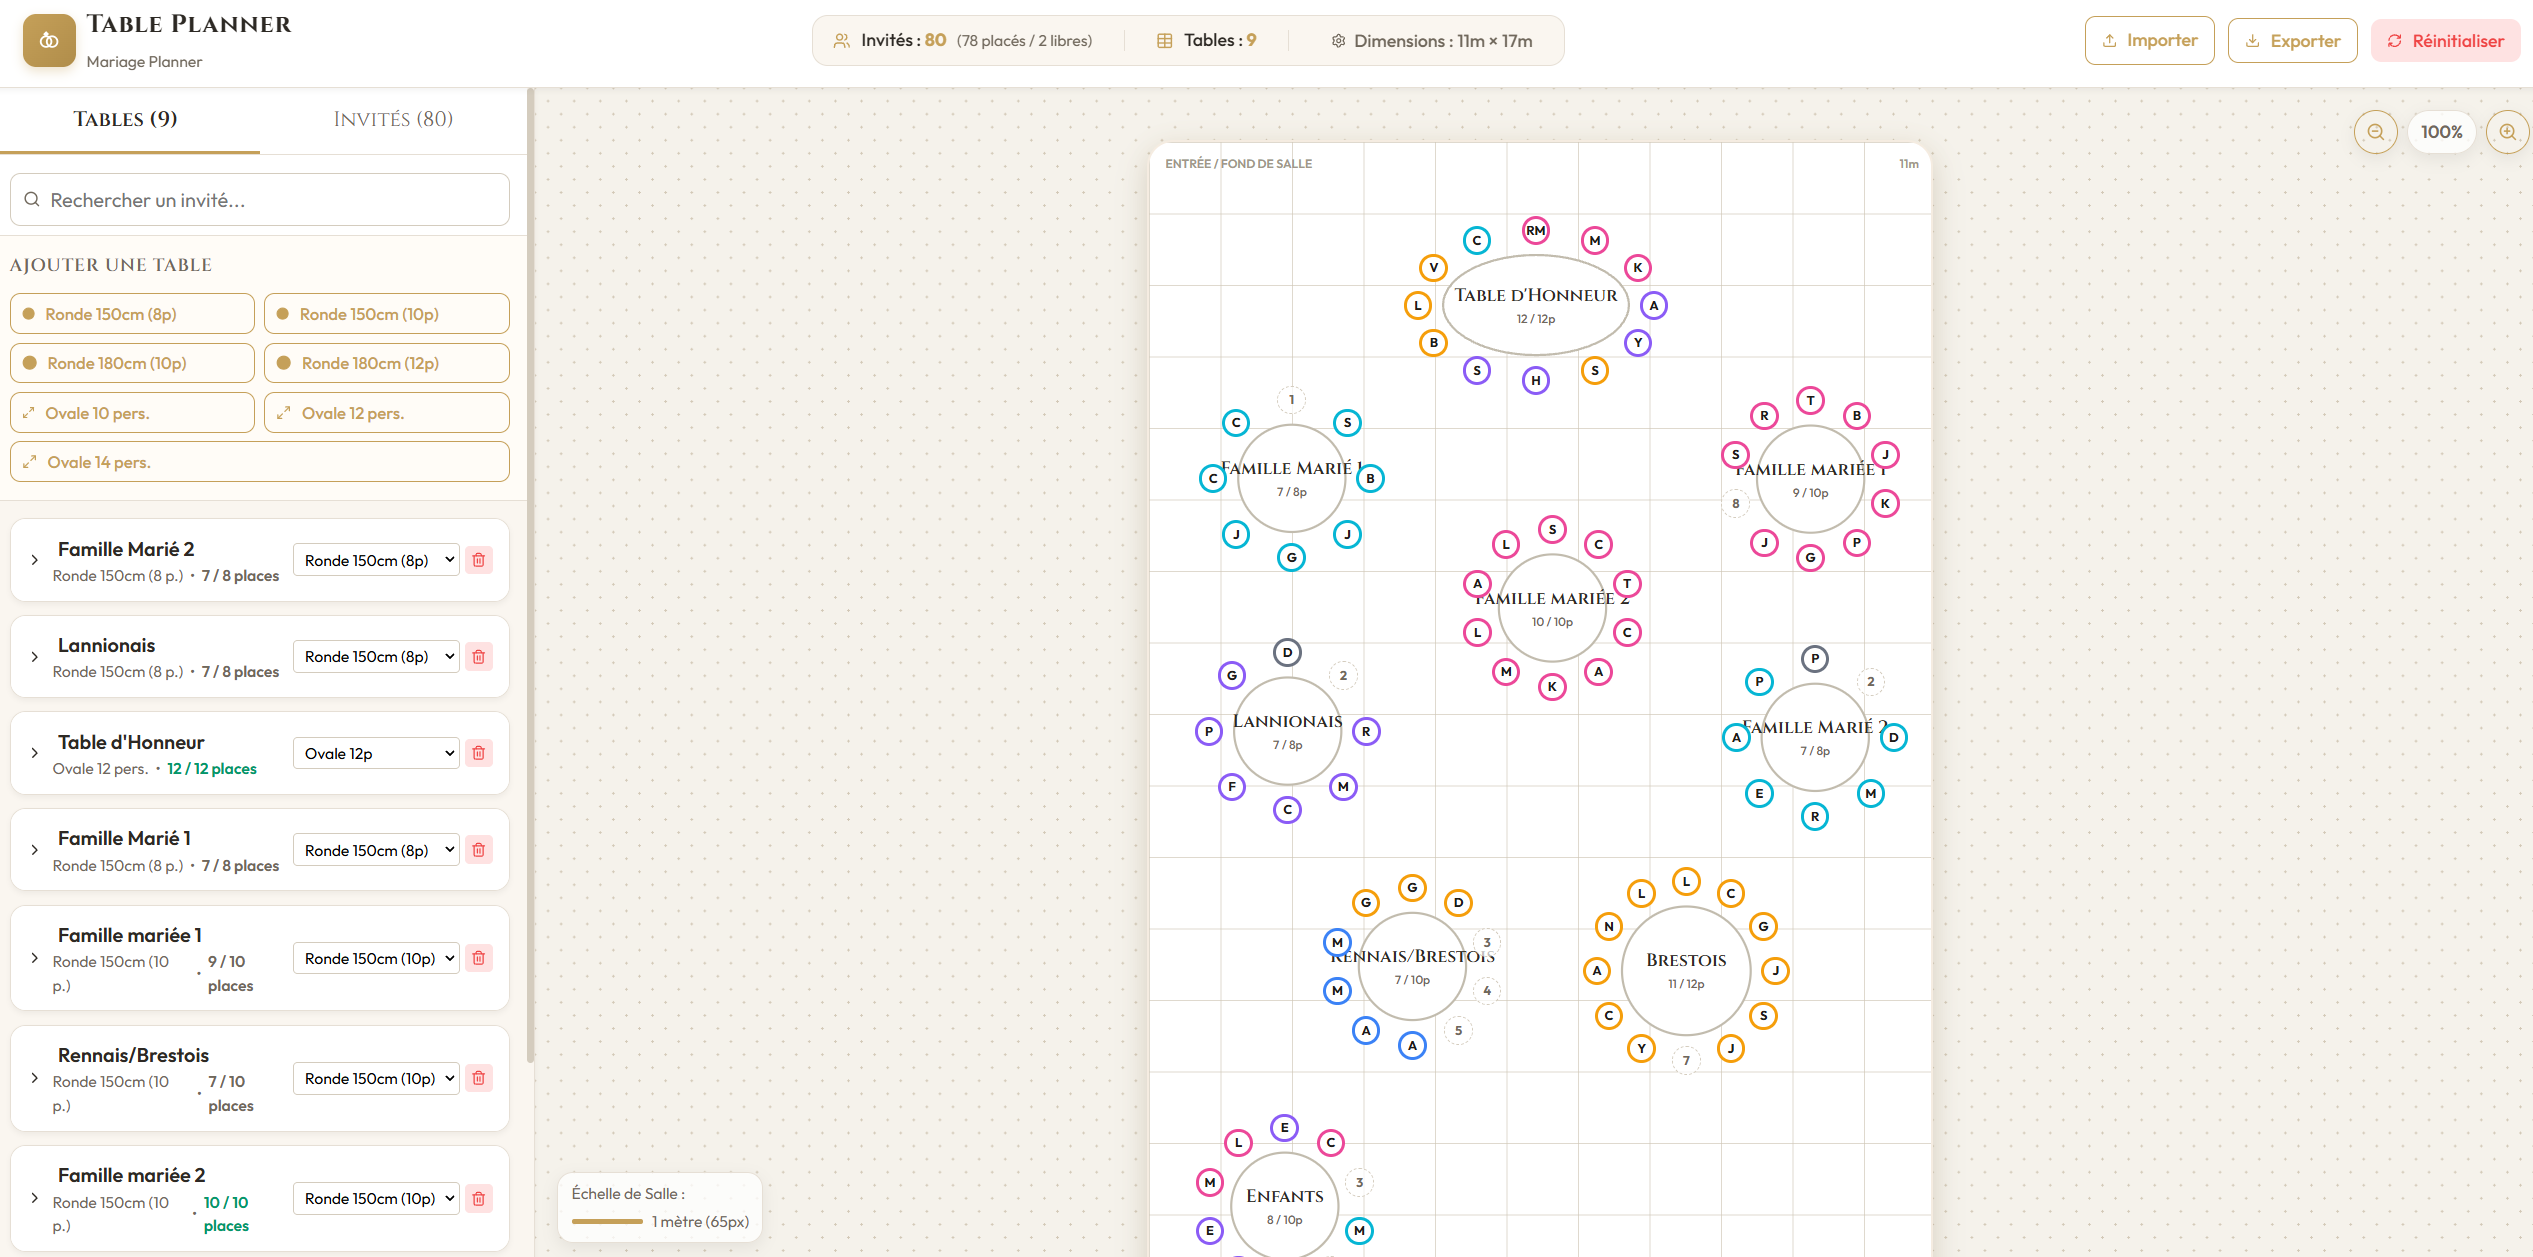Screen dimensions: 2533x1257
Task: Select guest Y at Table d'Honneur
Action: tap(1638, 343)
